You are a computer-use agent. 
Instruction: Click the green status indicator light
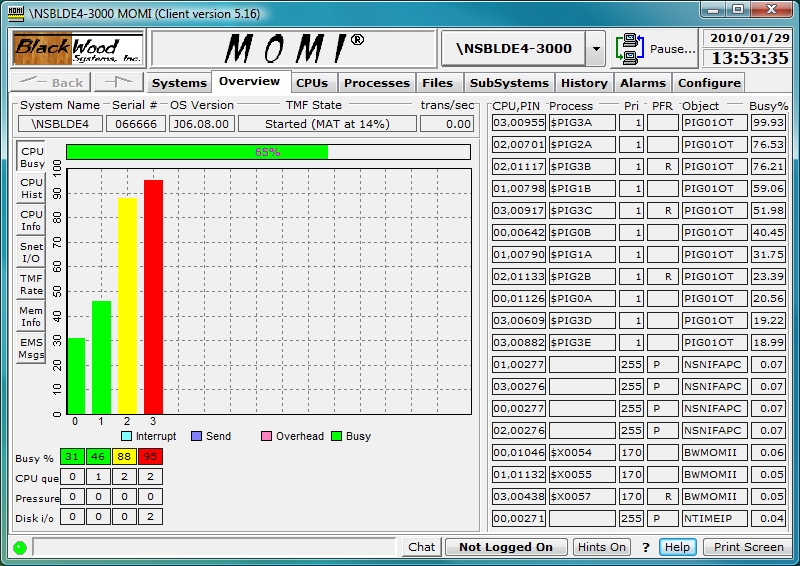click(x=19, y=547)
